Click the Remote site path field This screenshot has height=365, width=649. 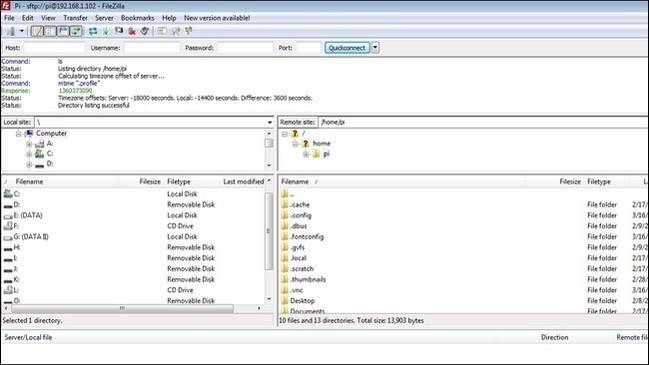pos(483,122)
